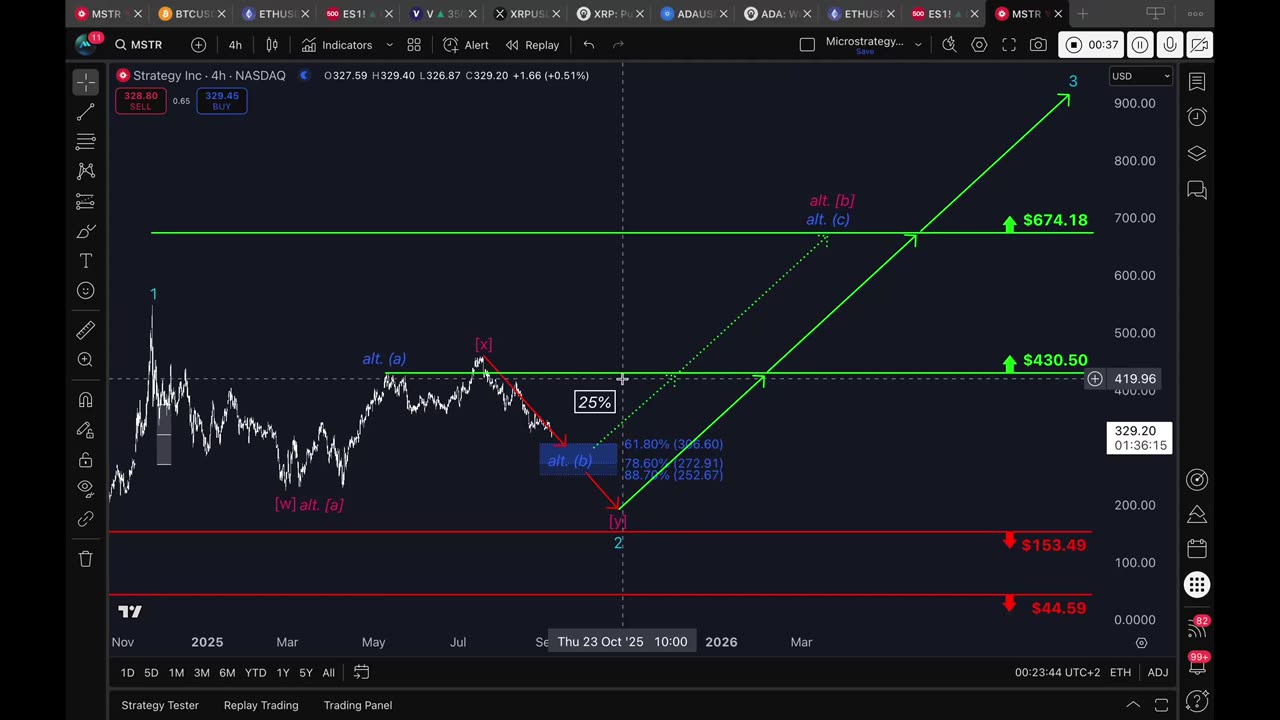Open the quick search icon

click(949, 45)
